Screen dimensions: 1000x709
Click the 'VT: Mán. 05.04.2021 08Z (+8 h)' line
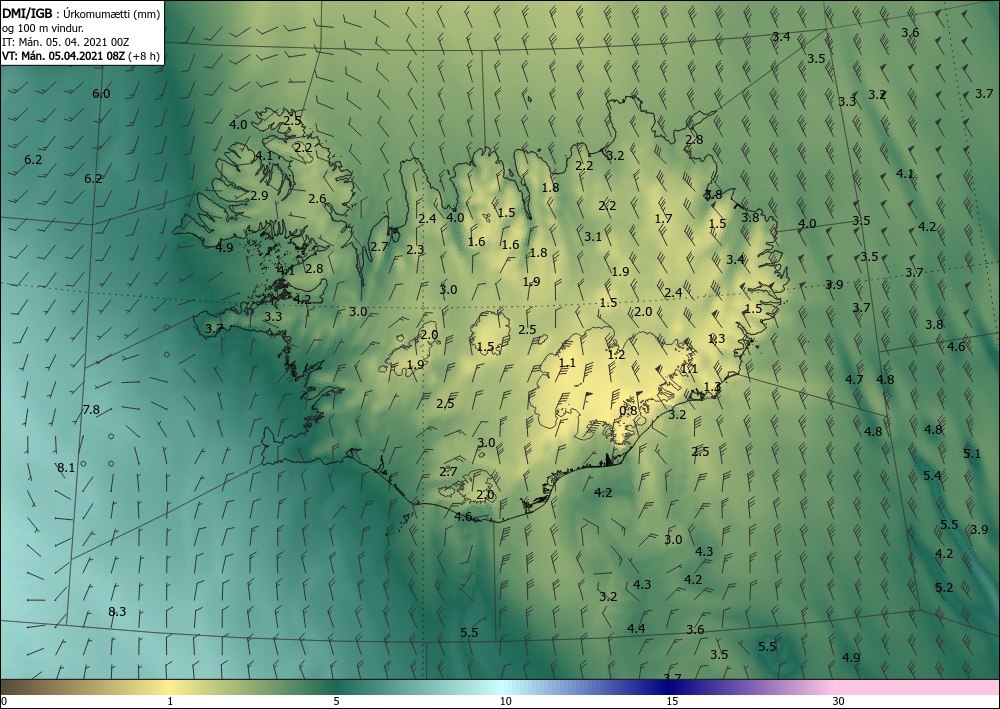(81, 56)
